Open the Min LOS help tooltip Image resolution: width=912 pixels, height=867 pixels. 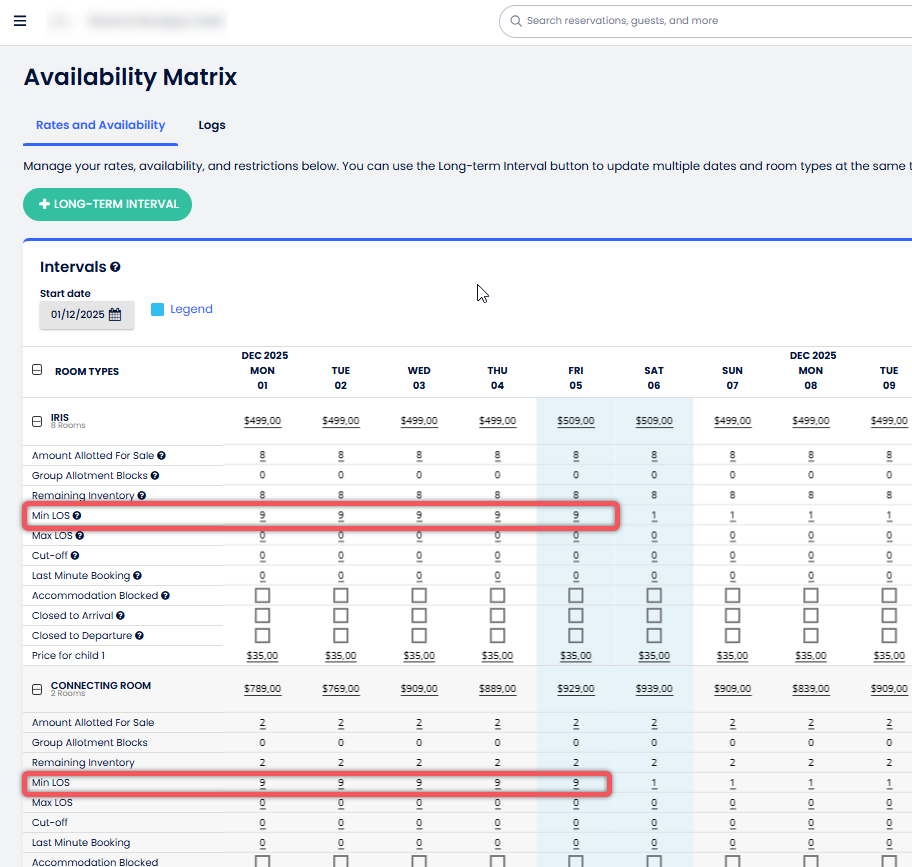tap(79, 515)
